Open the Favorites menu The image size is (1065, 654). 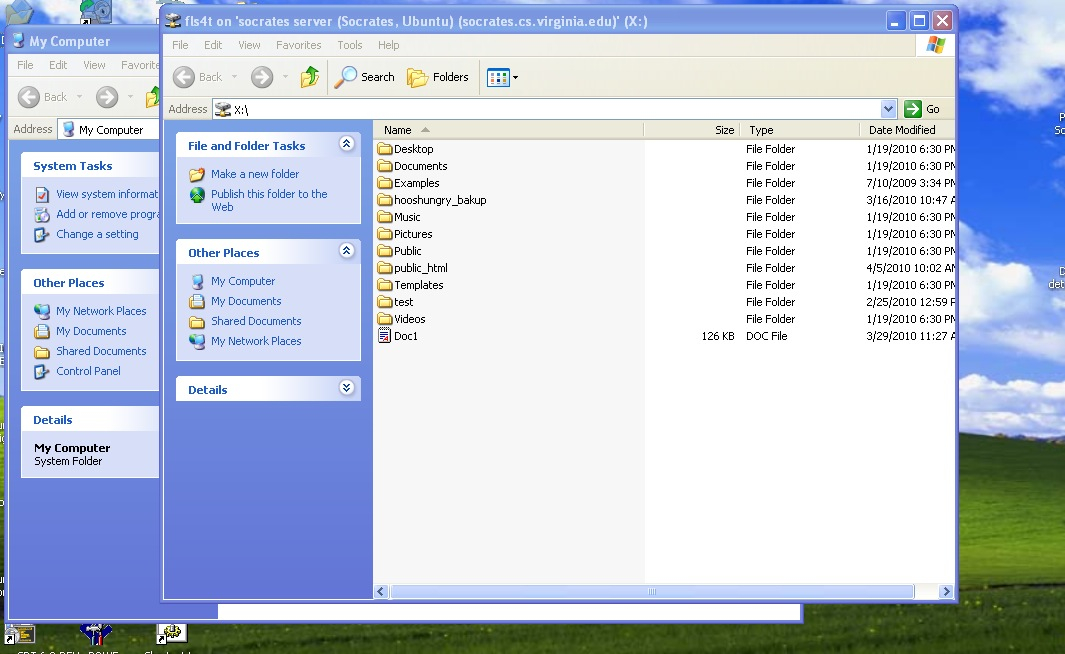pos(298,45)
